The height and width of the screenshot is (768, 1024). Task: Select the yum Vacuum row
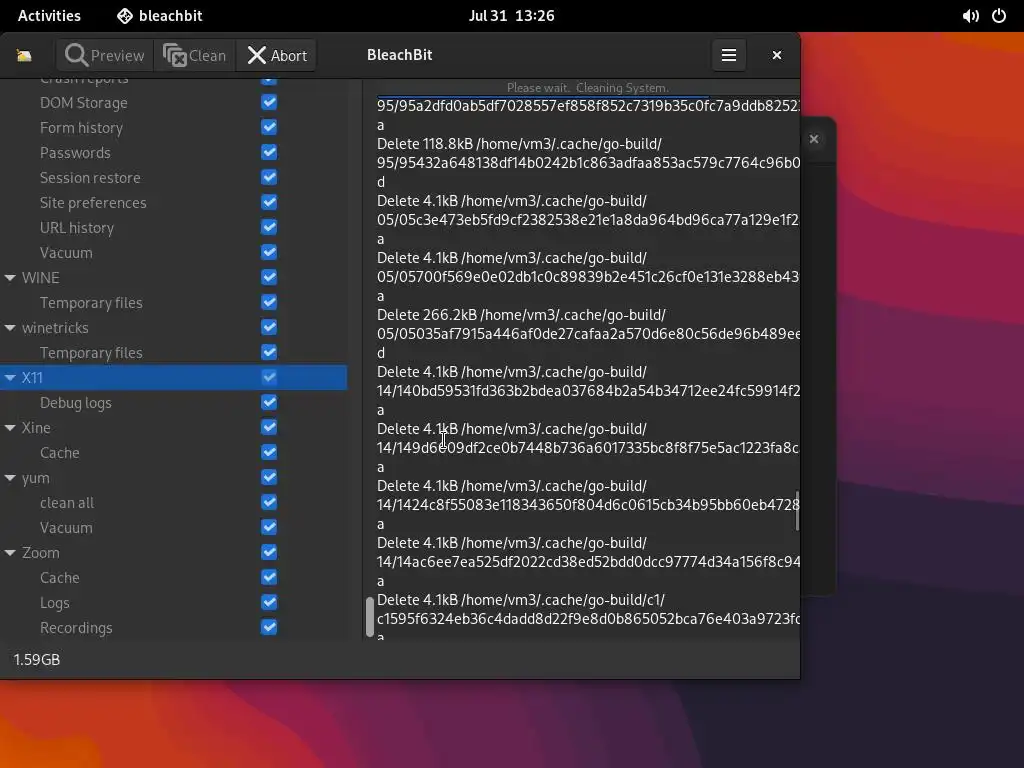[x=174, y=527]
